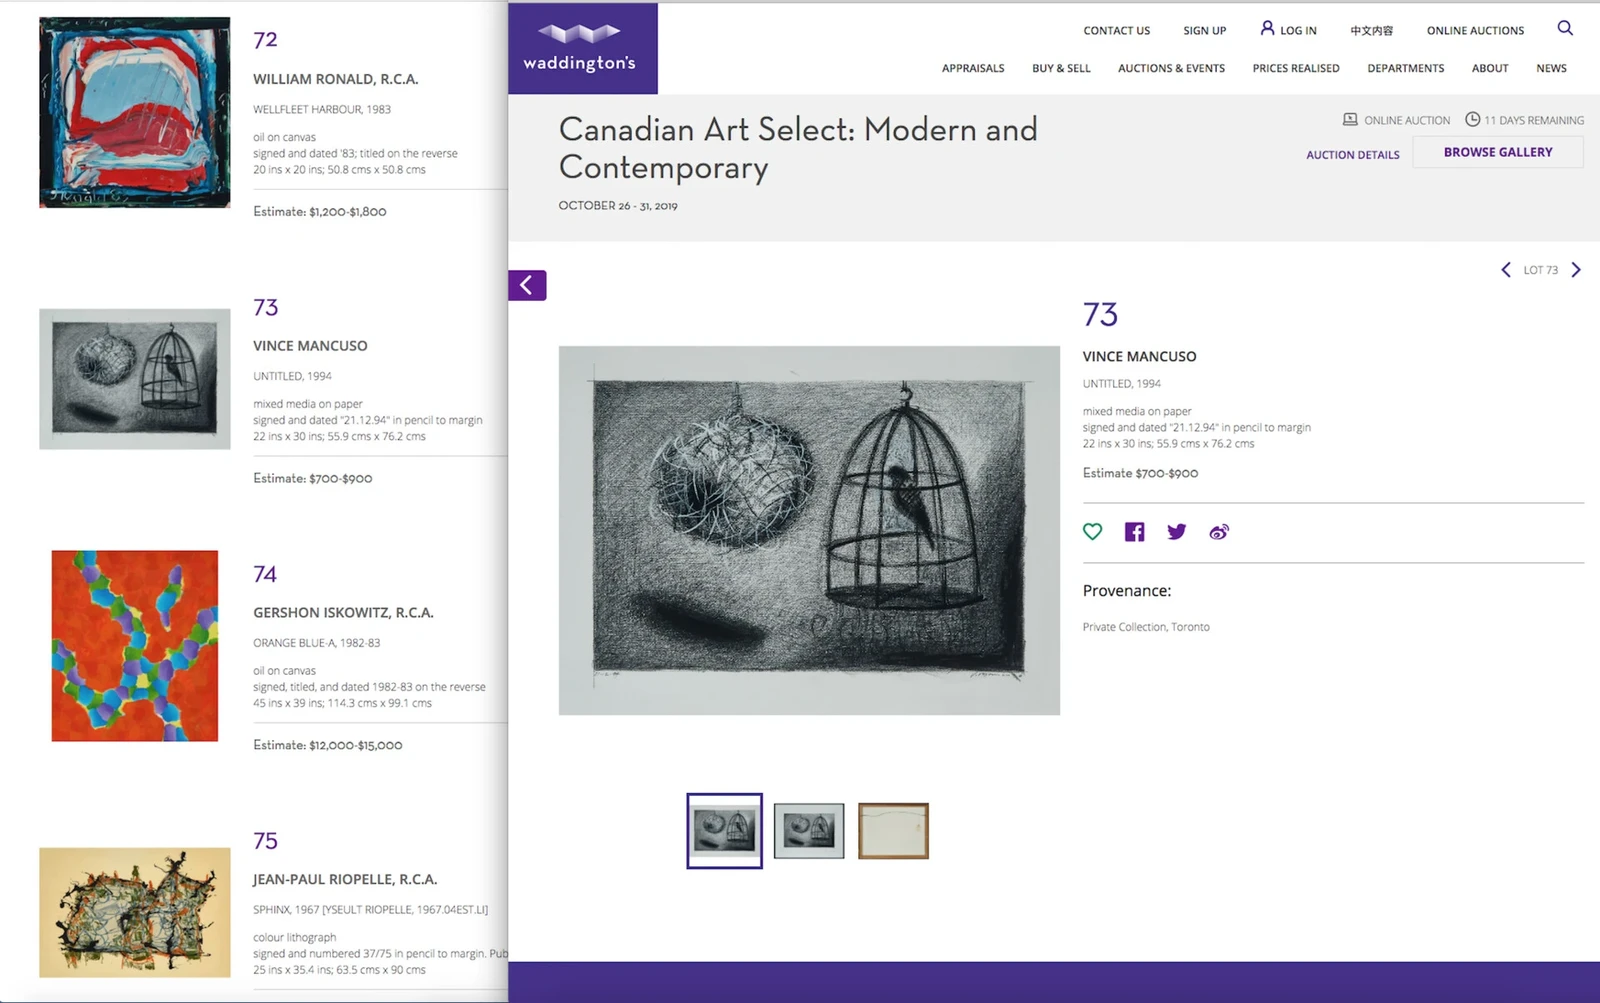1600x1003 pixels.
Task: Share the lot on Facebook
Action: [1133, 531]
